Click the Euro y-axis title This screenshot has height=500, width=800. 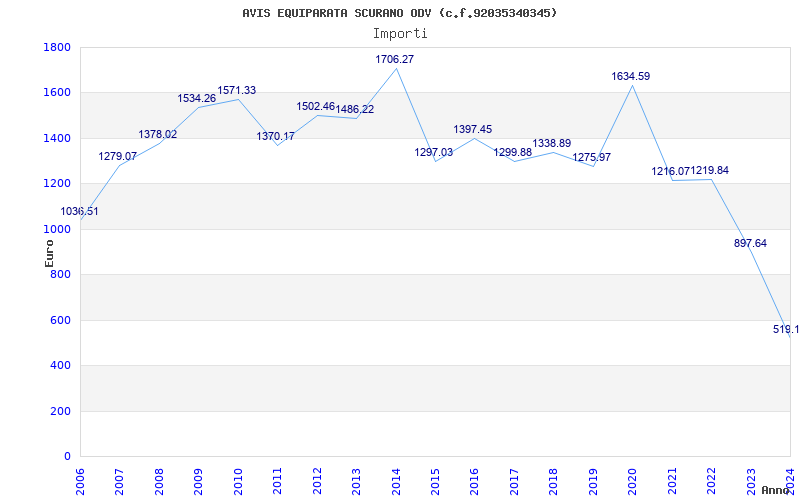tap(49, 253)
